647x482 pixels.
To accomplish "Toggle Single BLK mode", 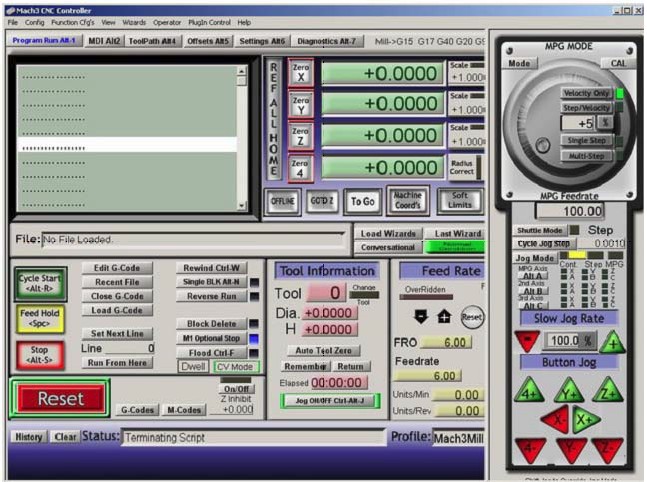I will [211, 282].
